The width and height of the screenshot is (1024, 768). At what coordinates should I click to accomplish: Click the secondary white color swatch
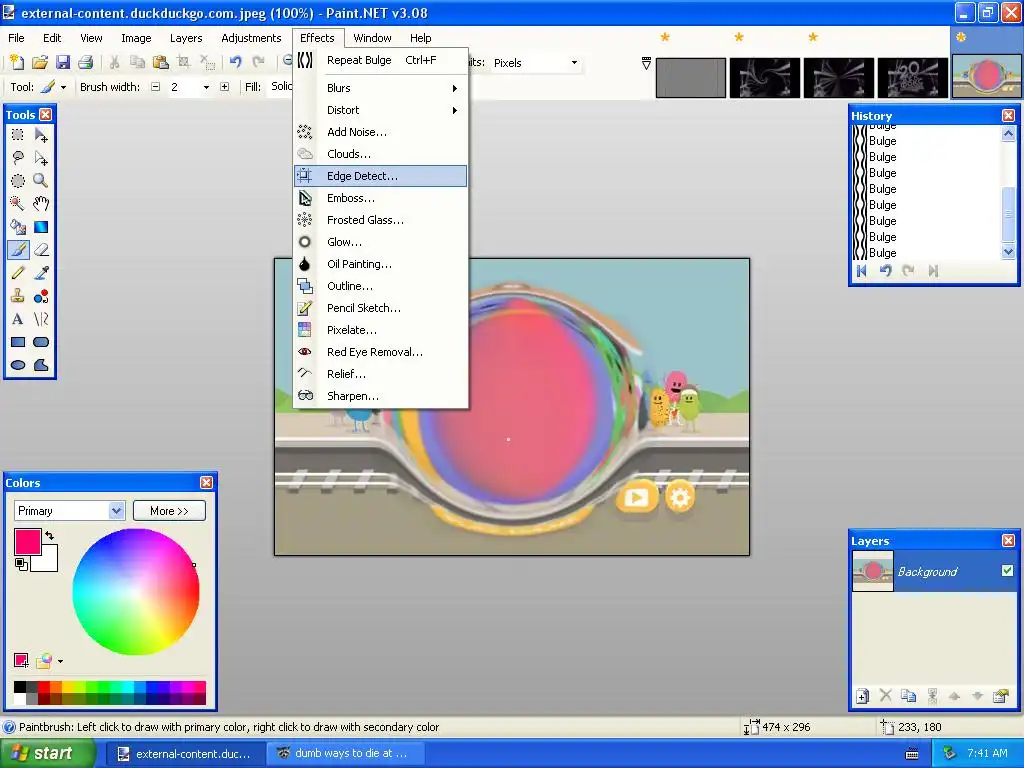47,562
